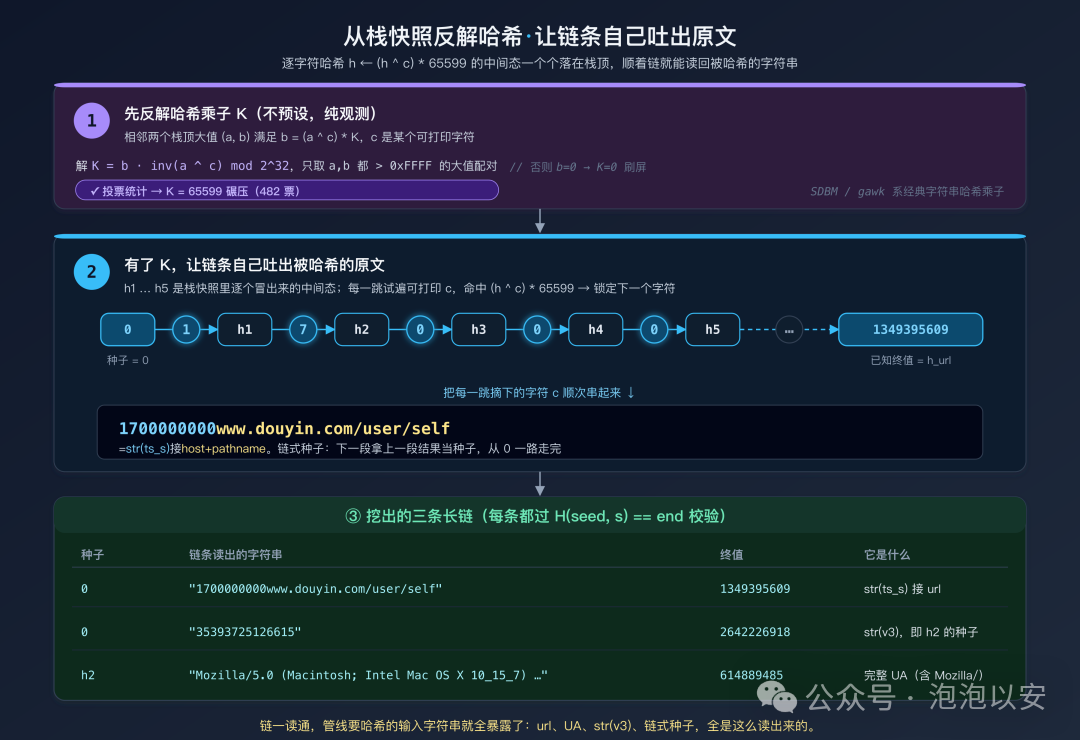Image resolution: width=1080 pixels, height=740 pixels.
Task: Click the cell '完整 UA（含 Mozilla/）'
Action: [x=924, y=675]
